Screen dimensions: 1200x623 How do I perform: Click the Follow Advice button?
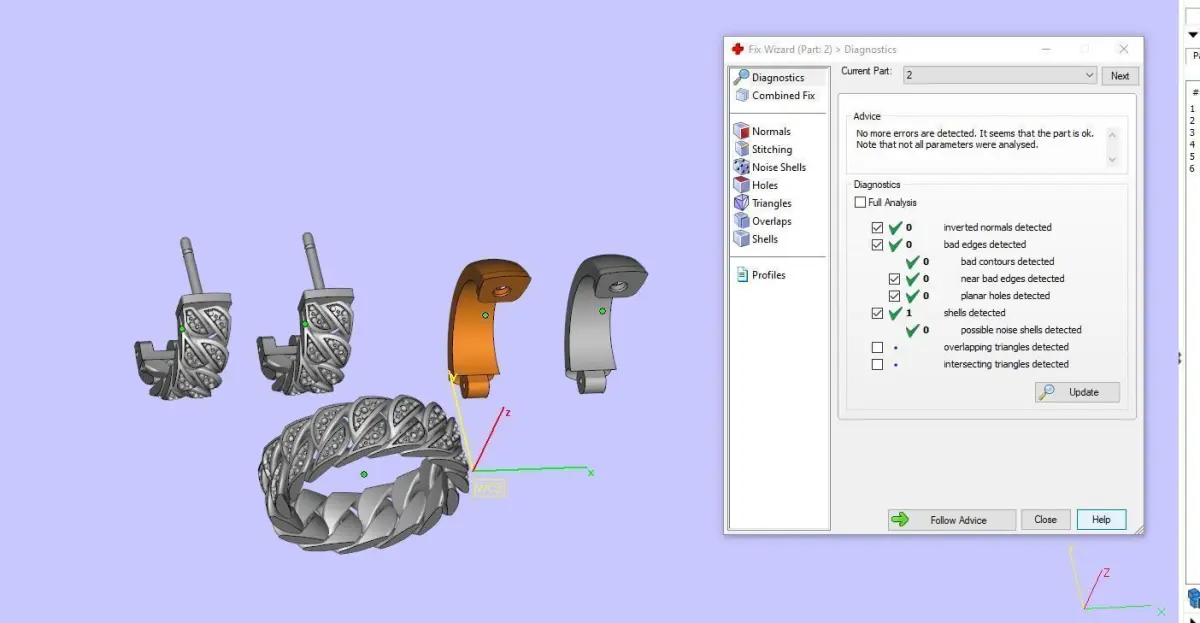[951, 520]
